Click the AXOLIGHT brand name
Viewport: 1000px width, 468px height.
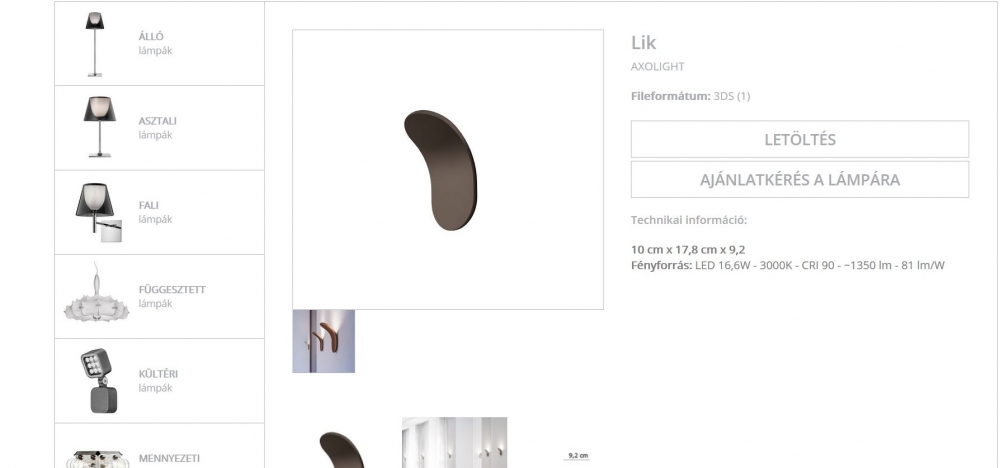658,66
